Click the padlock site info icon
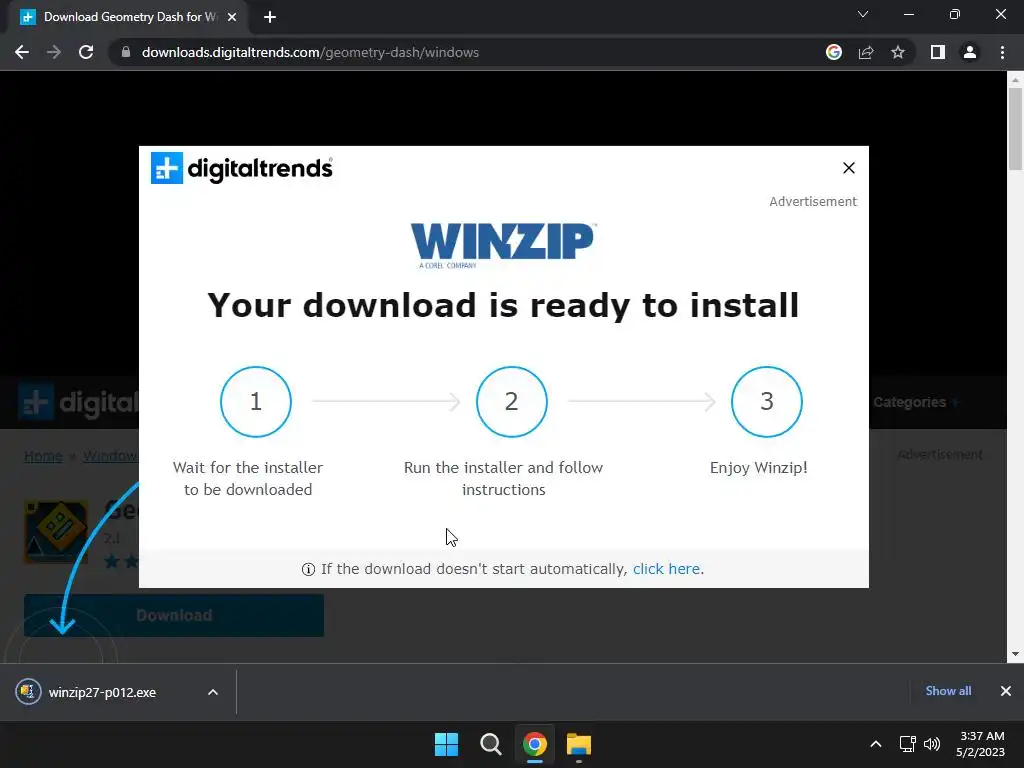The height and width of the screenshot is (768, 1024). coord(126,52)
